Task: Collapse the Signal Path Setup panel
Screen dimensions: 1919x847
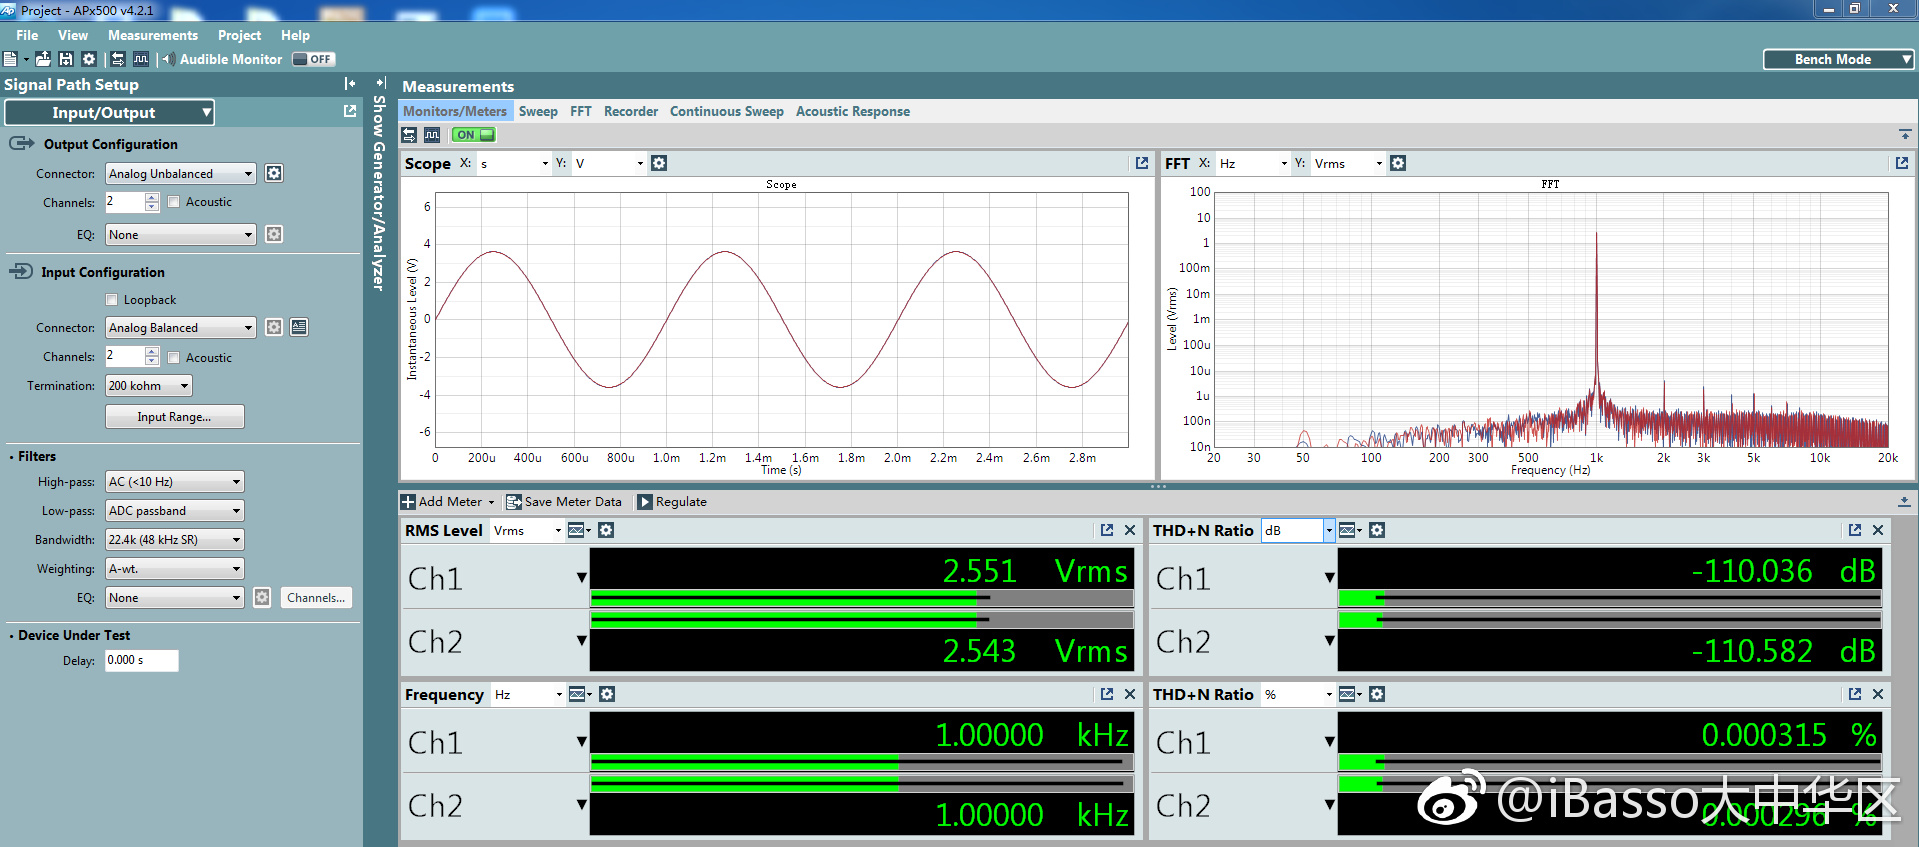Action: click(x=350, y=84)
